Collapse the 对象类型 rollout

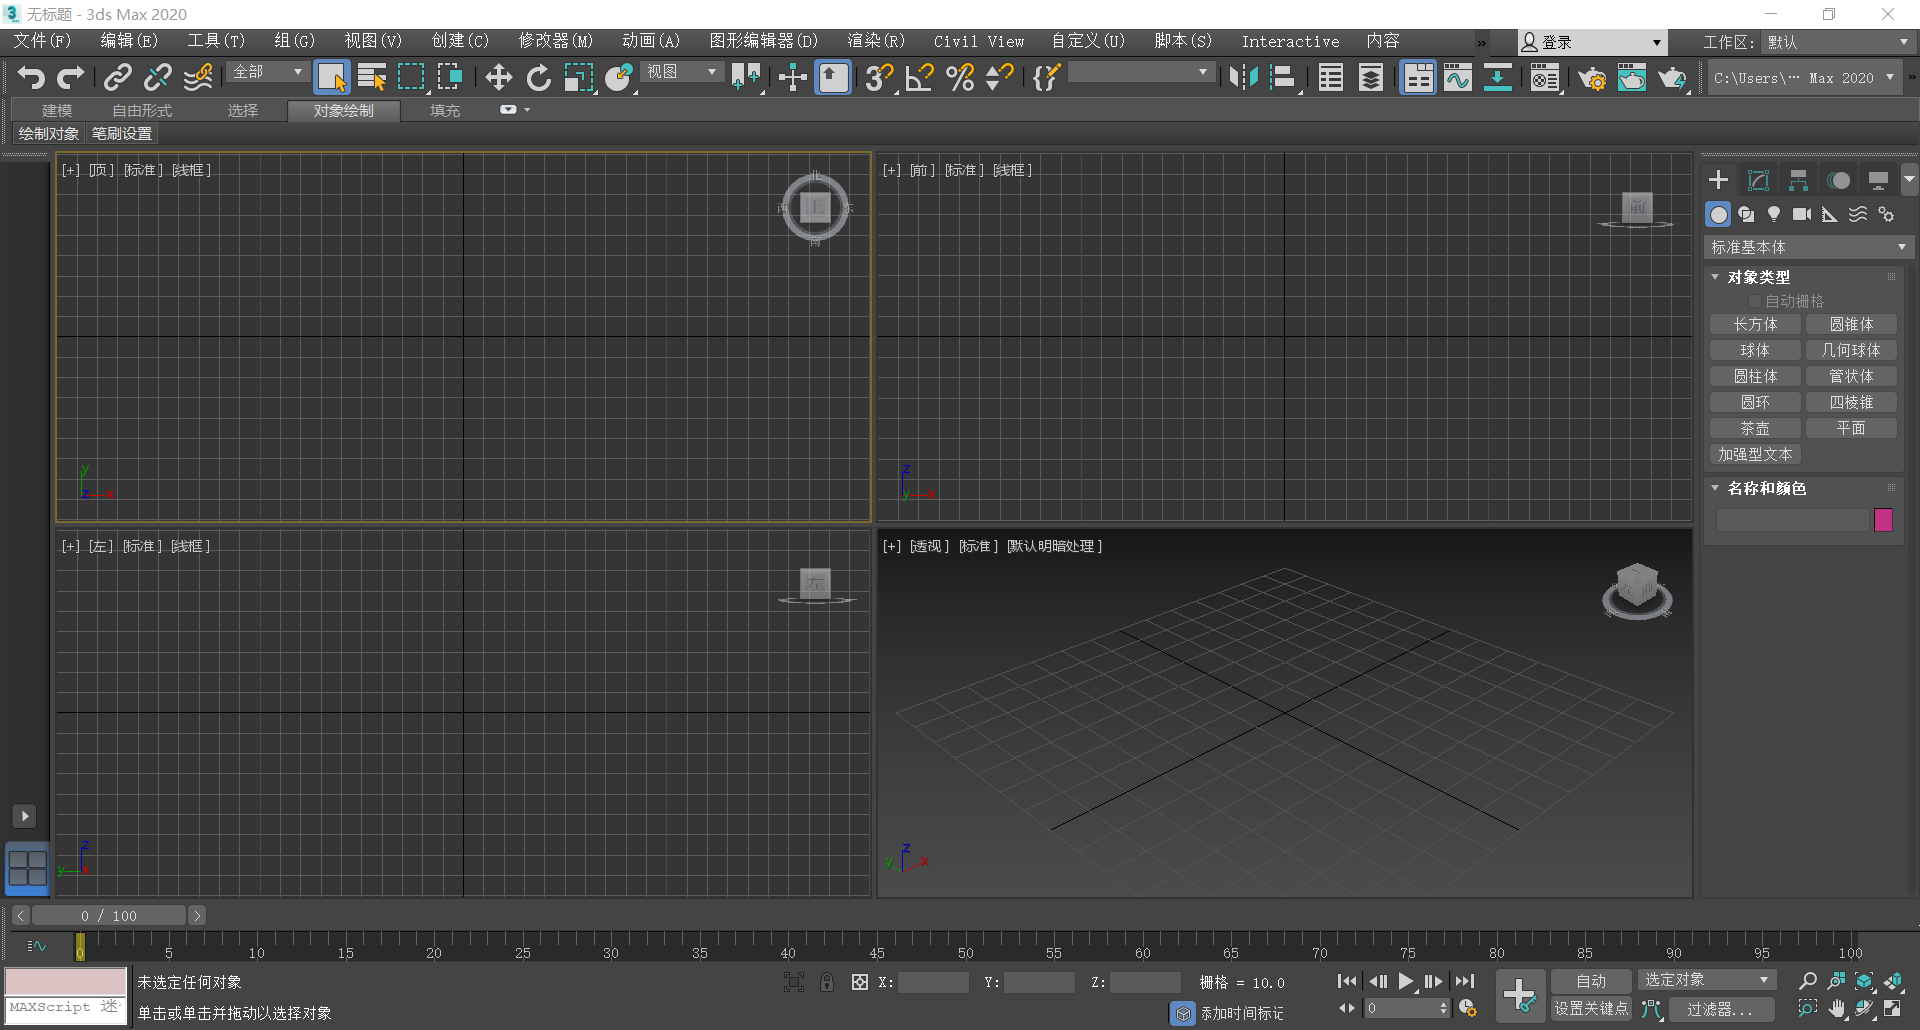tap(1759, 277)
